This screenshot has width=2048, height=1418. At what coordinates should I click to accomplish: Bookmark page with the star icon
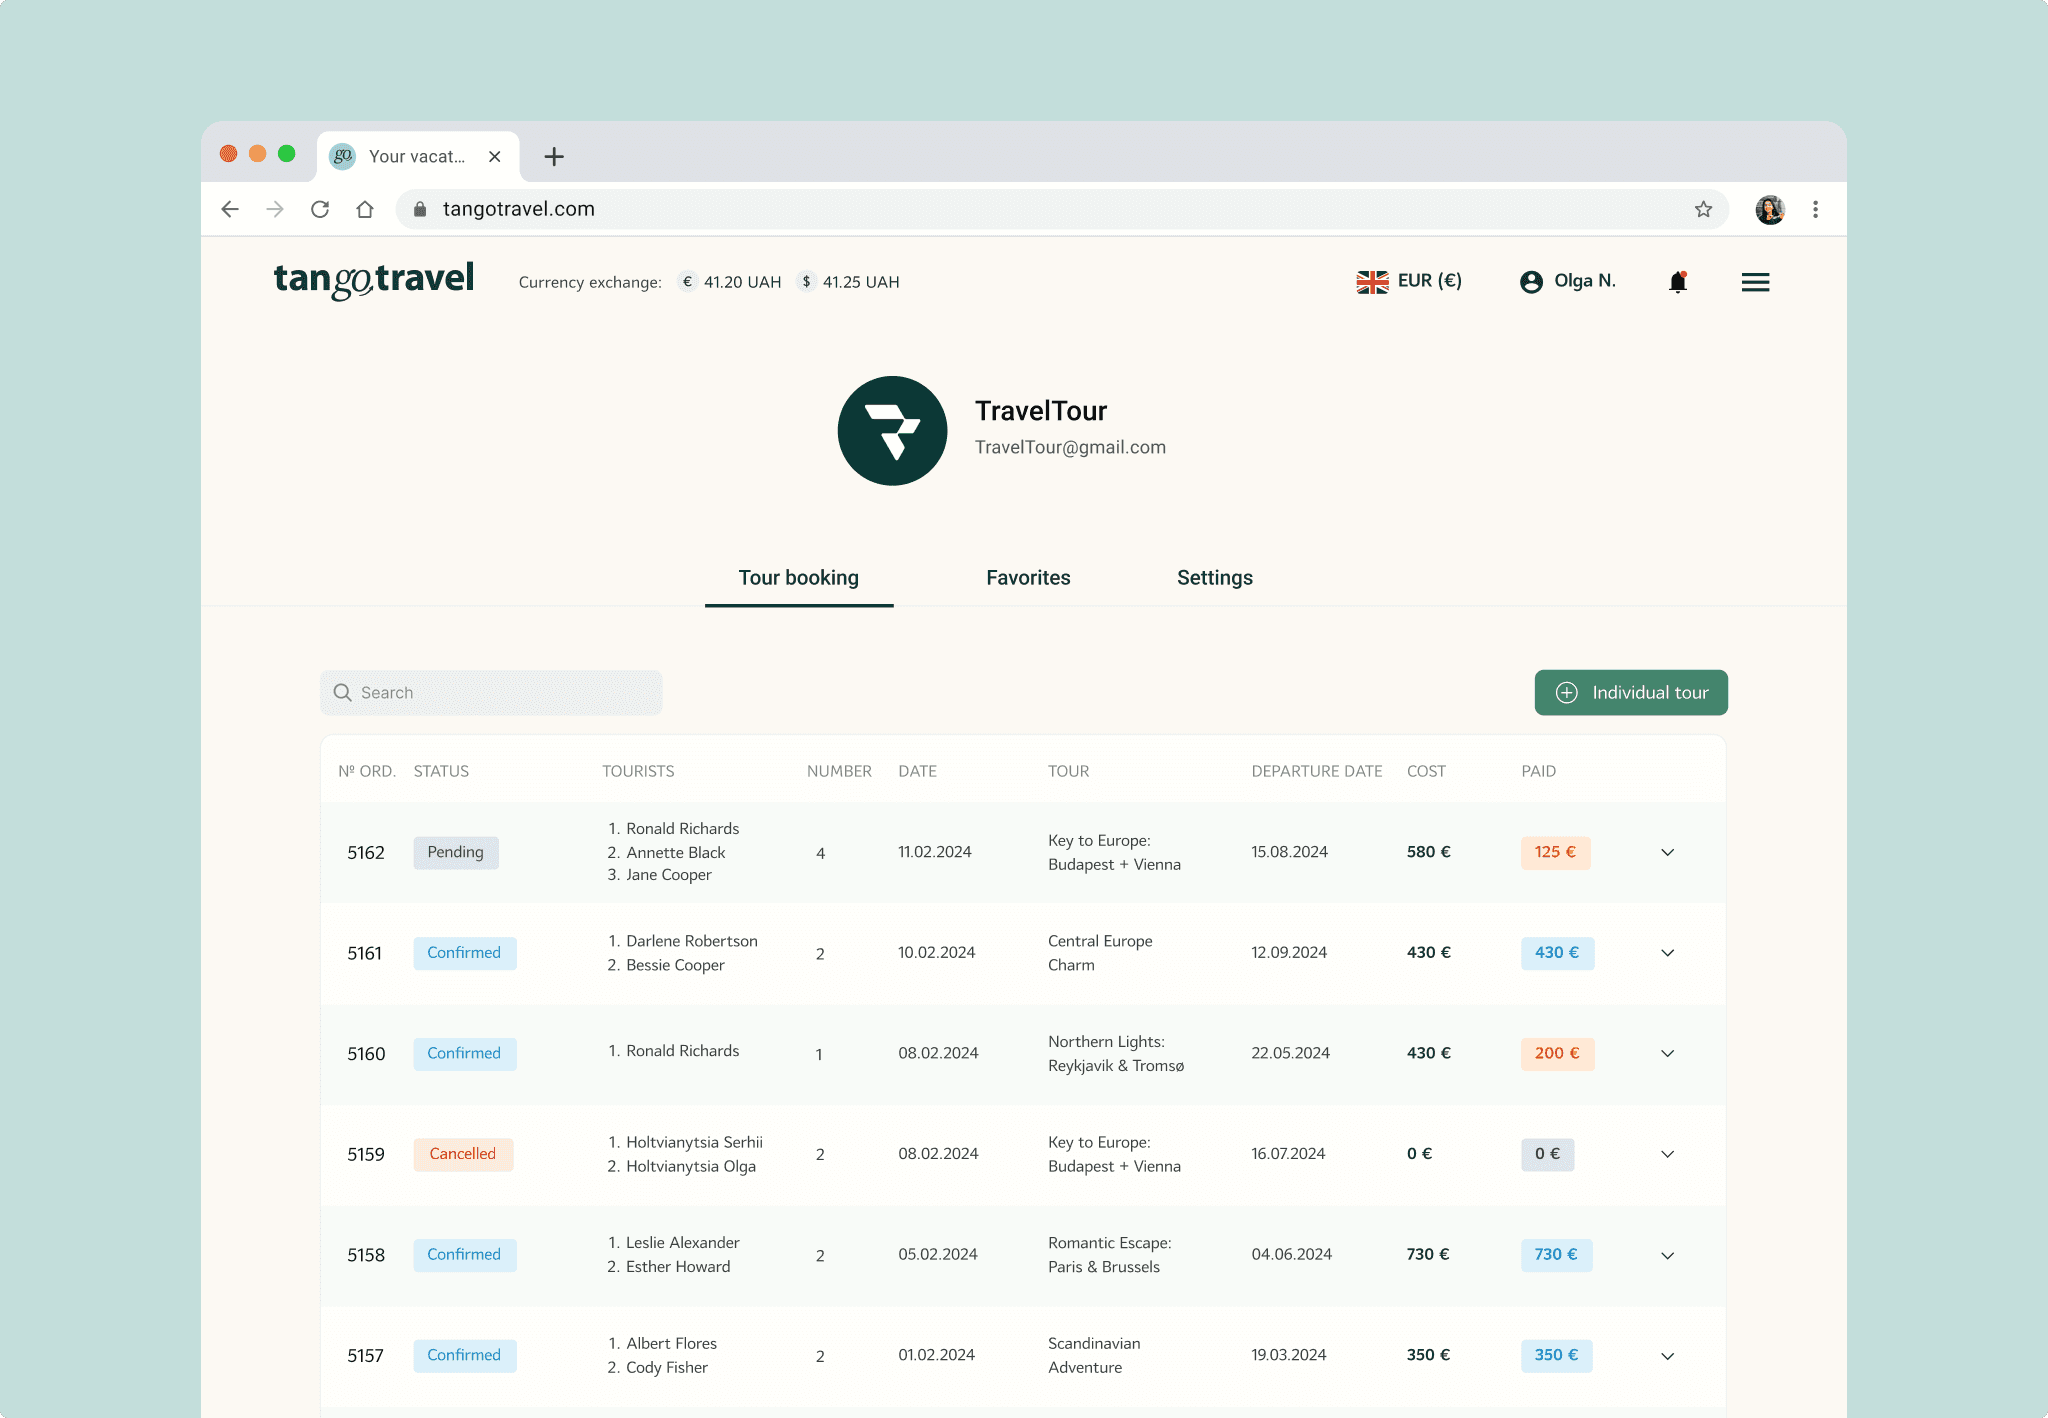pos(1703,209)
